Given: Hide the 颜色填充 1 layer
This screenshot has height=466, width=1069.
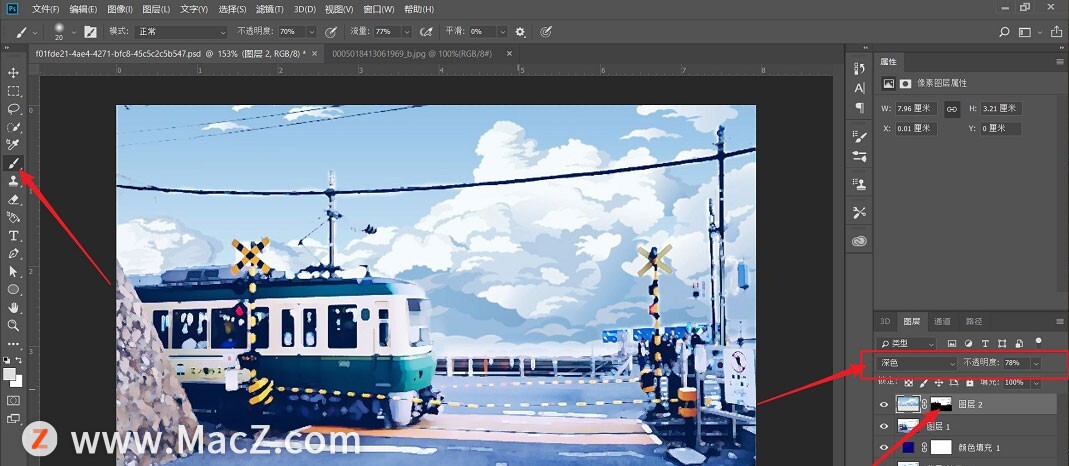Looking at the screenshot, I should click(884, 448).
